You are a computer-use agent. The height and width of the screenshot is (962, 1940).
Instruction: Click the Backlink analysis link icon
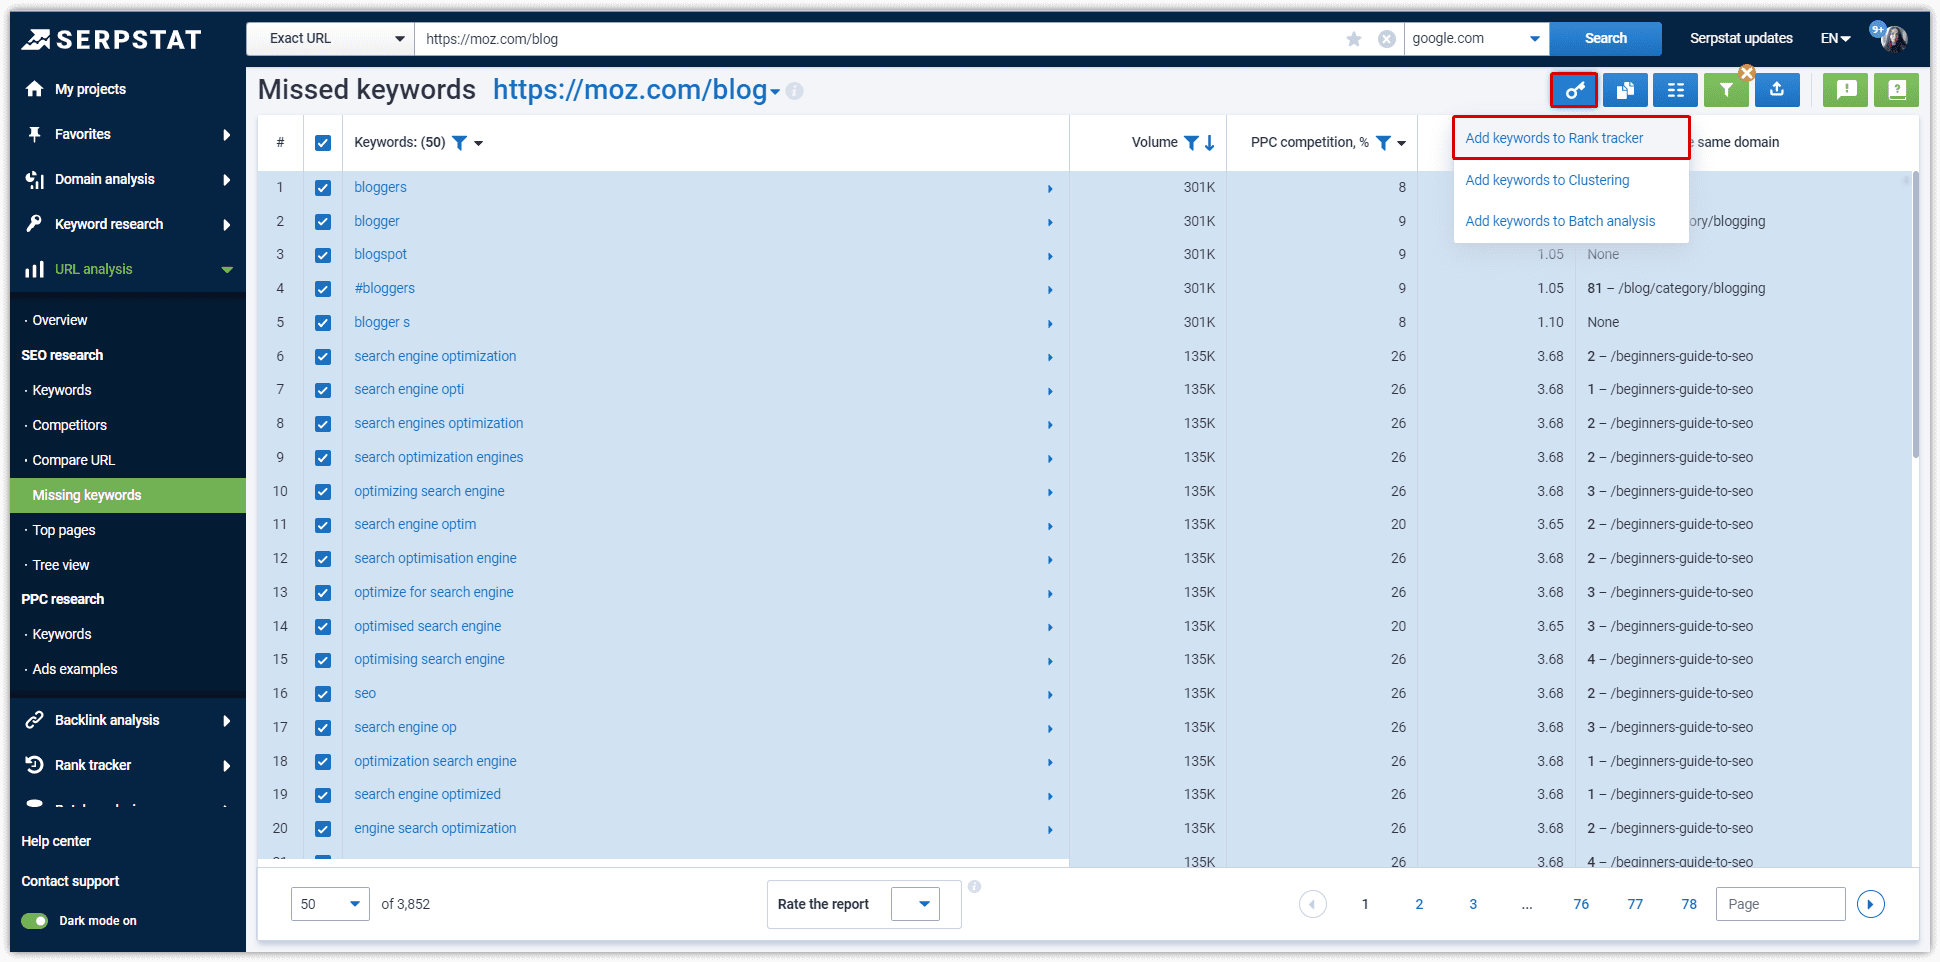[x=35, y=720]
